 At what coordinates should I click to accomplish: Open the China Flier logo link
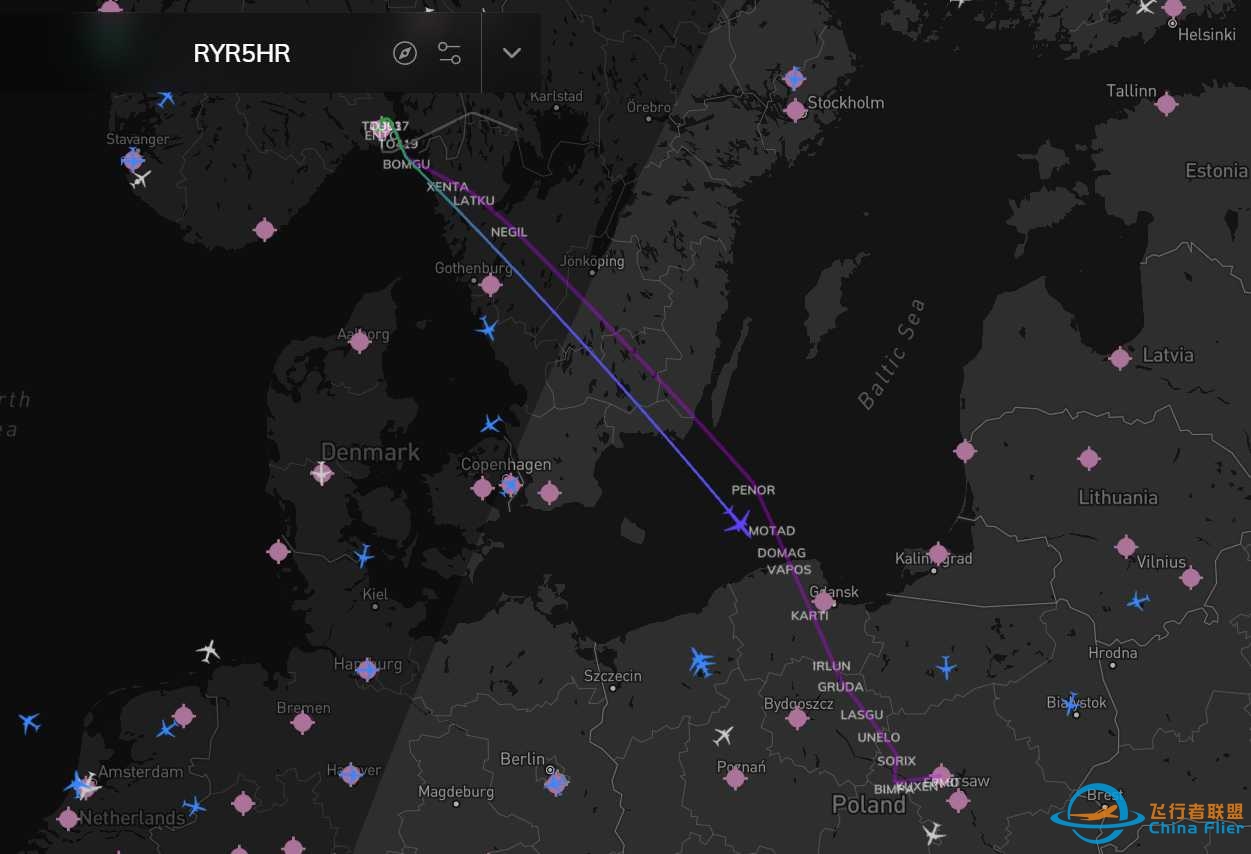(x=1098, y=810)
